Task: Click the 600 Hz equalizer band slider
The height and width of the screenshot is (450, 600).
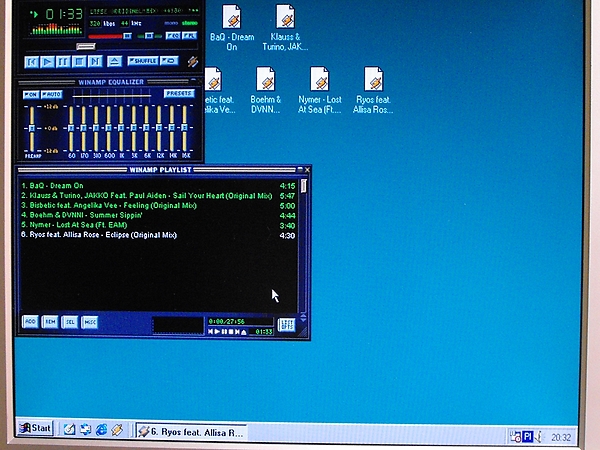Action: click(x=109, y=128)
